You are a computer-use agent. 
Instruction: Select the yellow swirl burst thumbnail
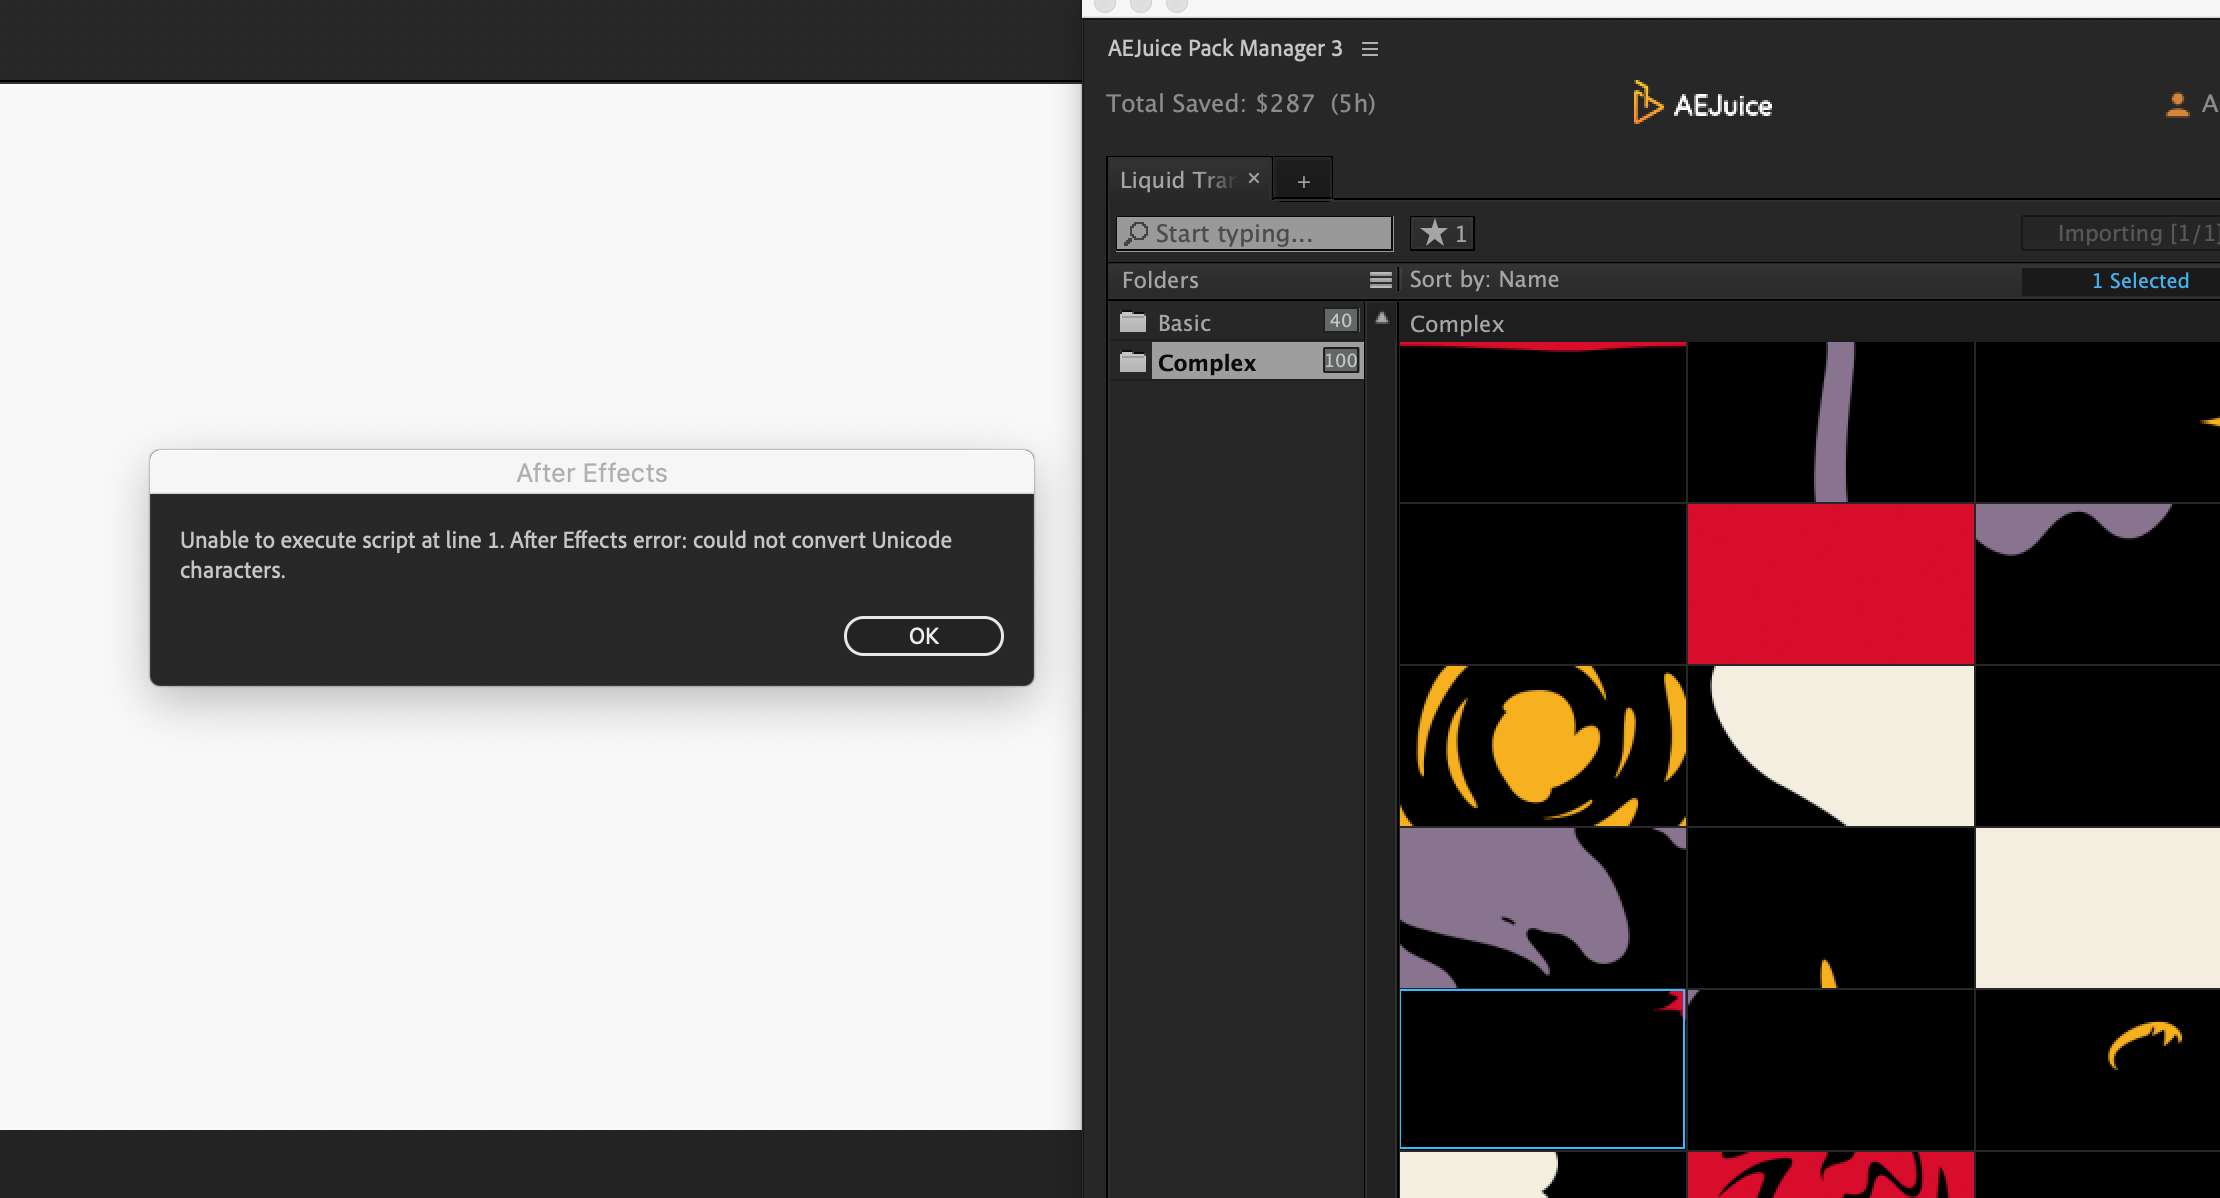tap(1542, 746)
